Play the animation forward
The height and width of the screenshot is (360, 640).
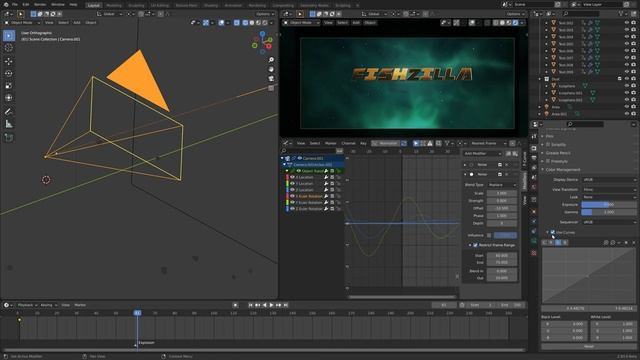[x=271, y=305]
